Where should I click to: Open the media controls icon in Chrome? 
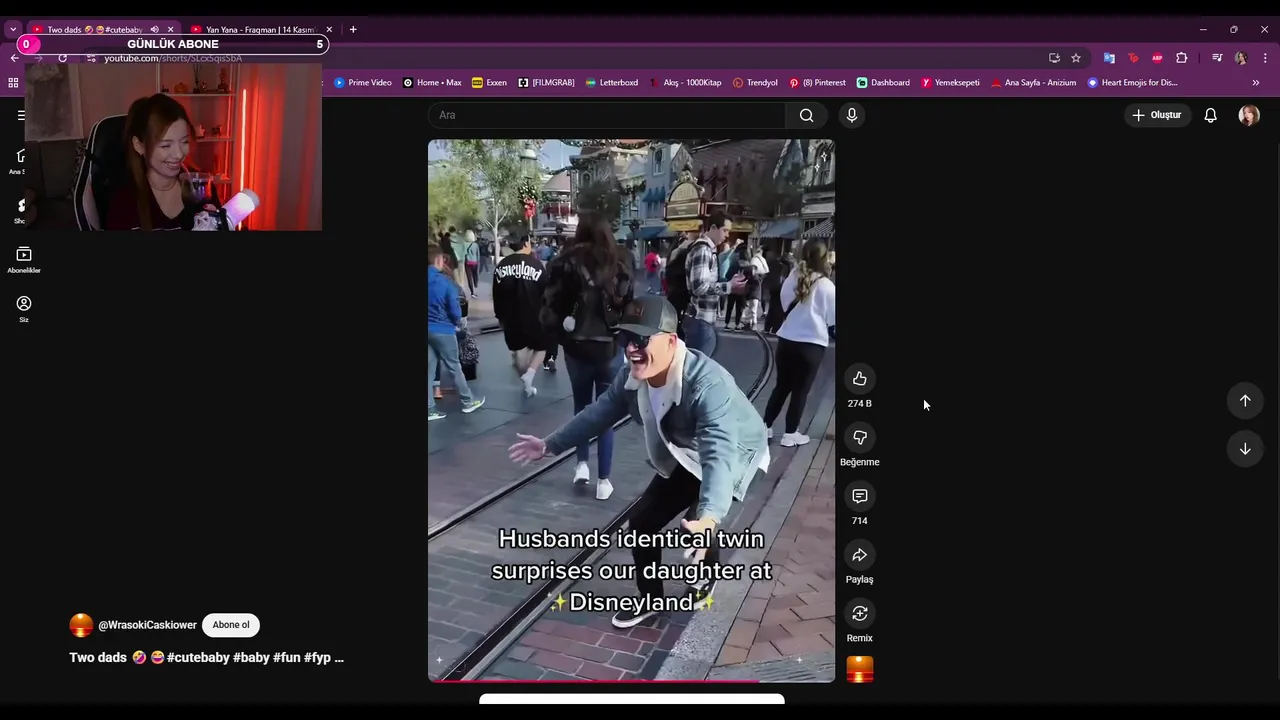coord(1217,58)
